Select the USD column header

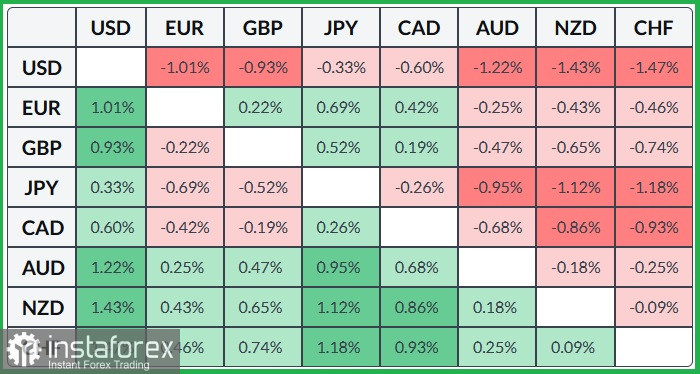tap(111, 28)
